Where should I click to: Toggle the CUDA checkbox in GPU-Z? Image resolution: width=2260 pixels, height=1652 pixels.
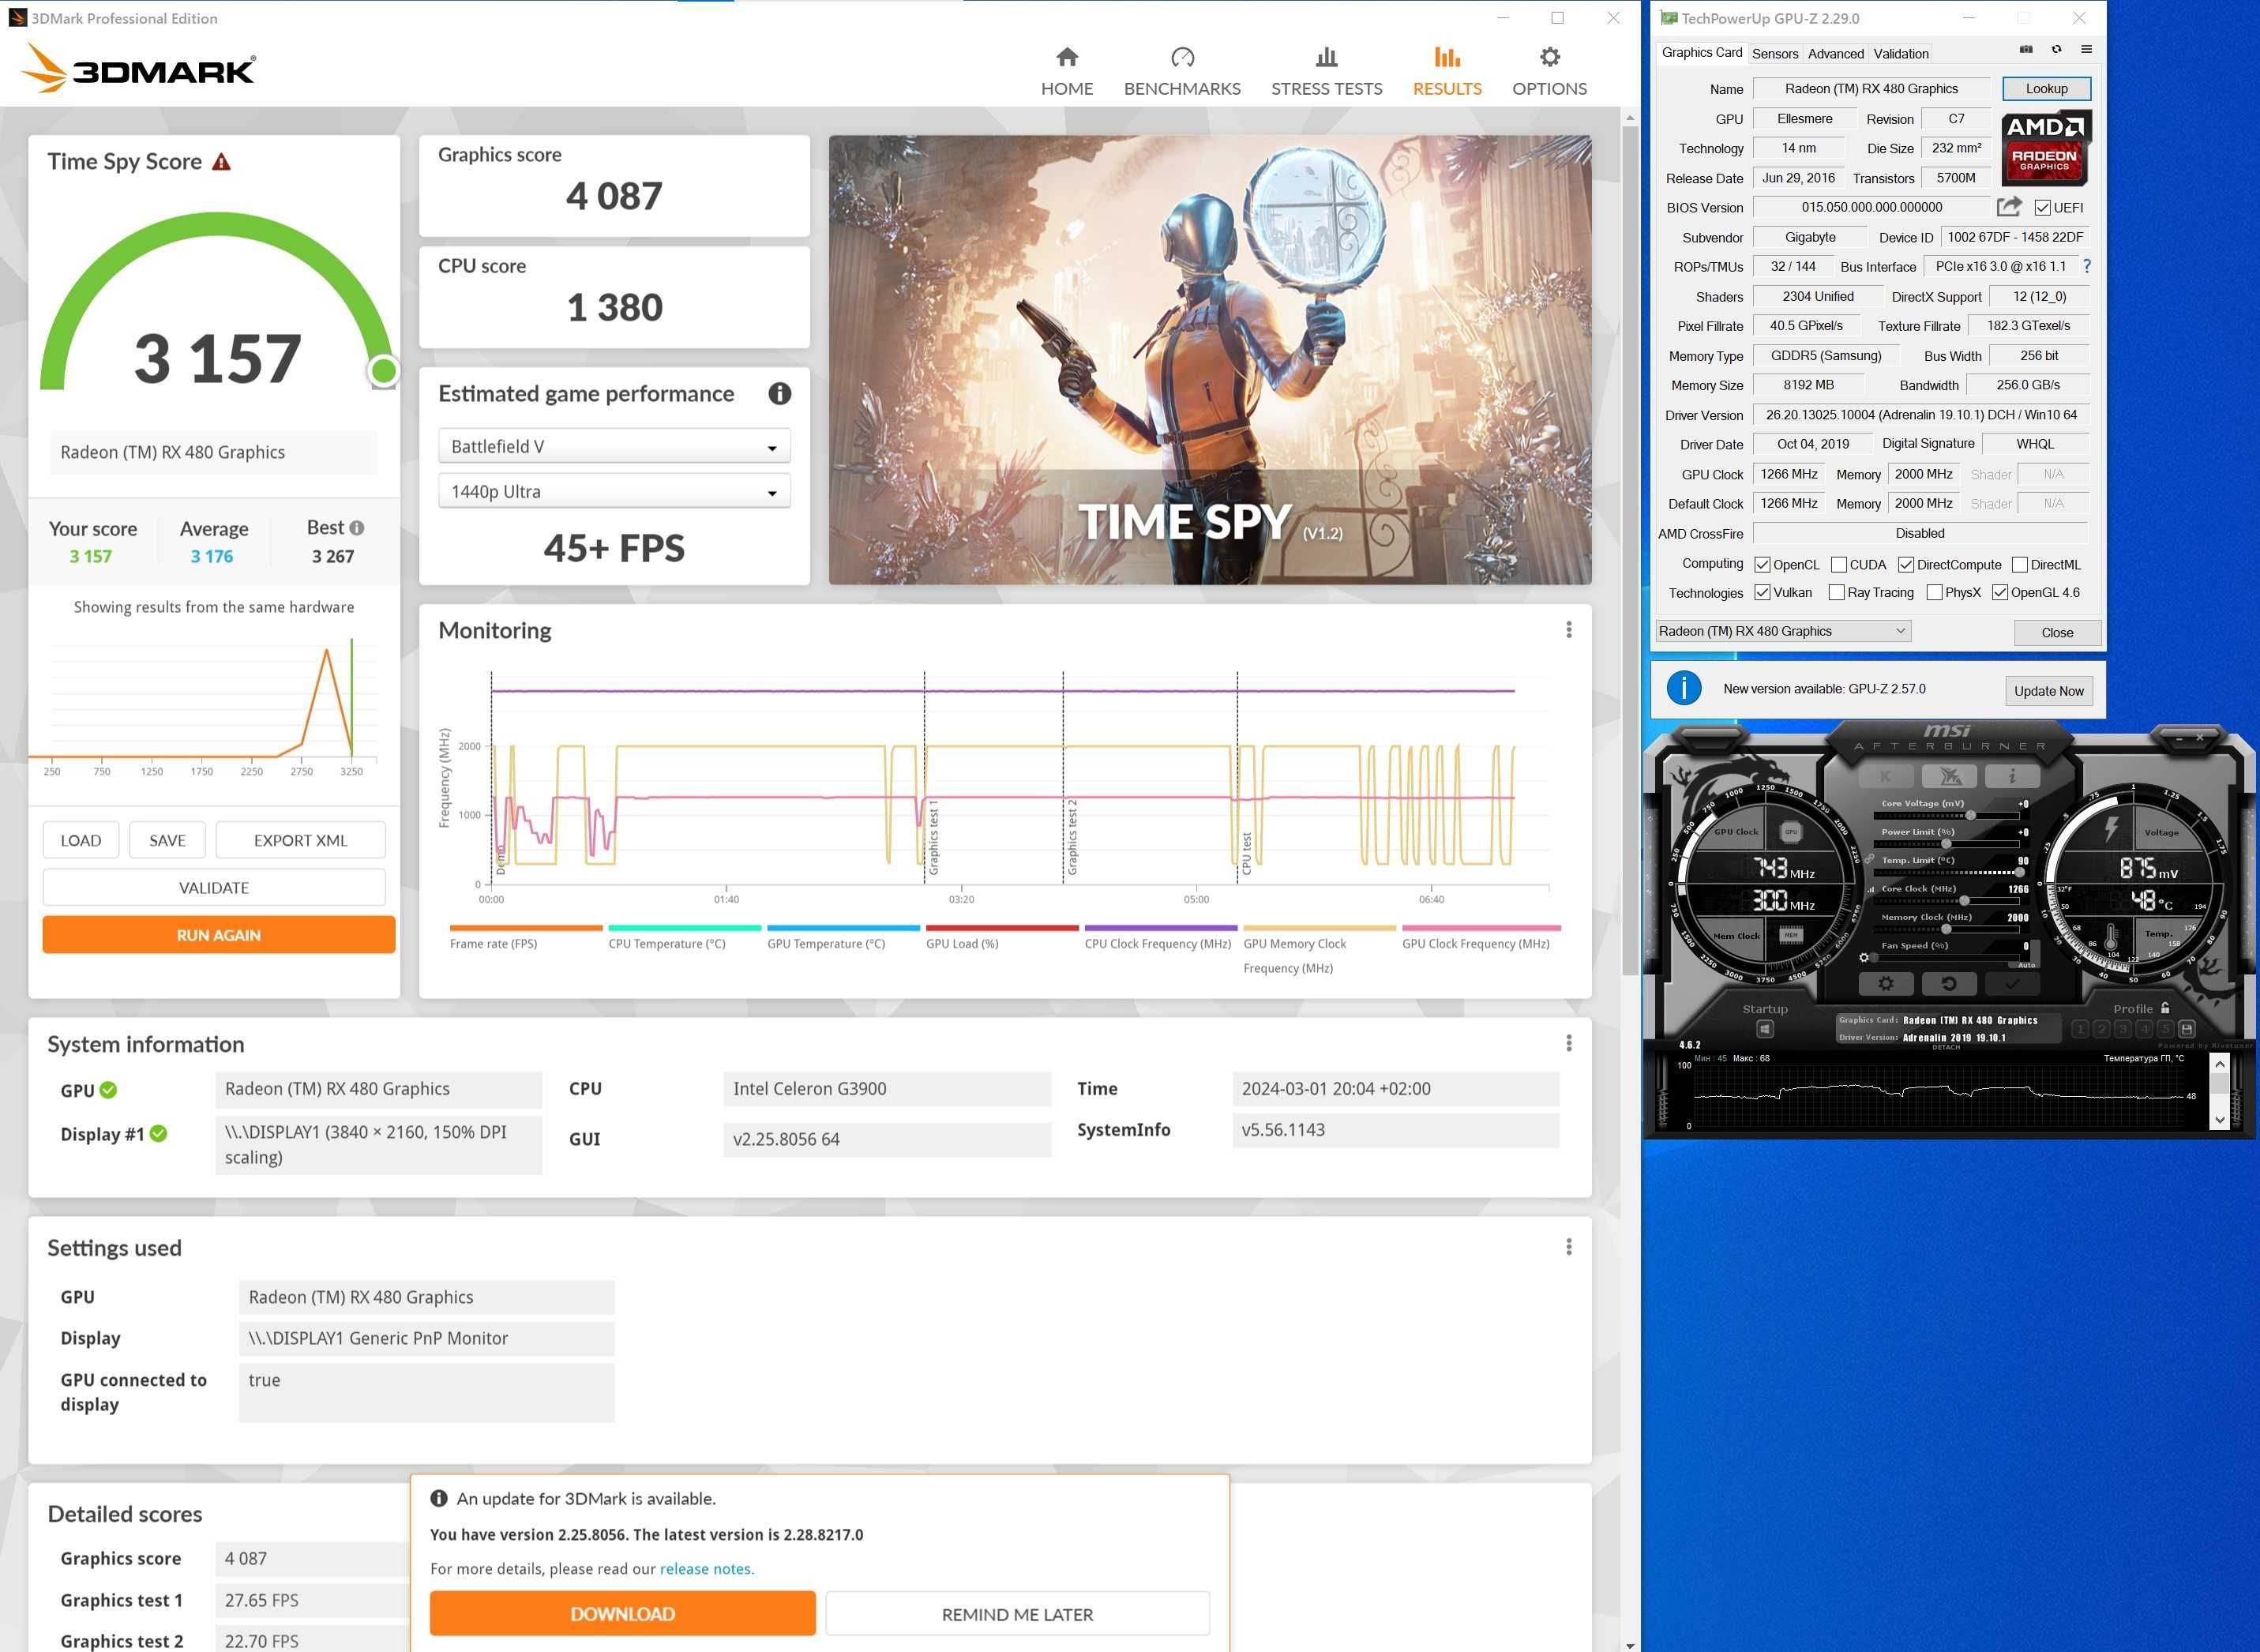click(x=1839, y=565)
